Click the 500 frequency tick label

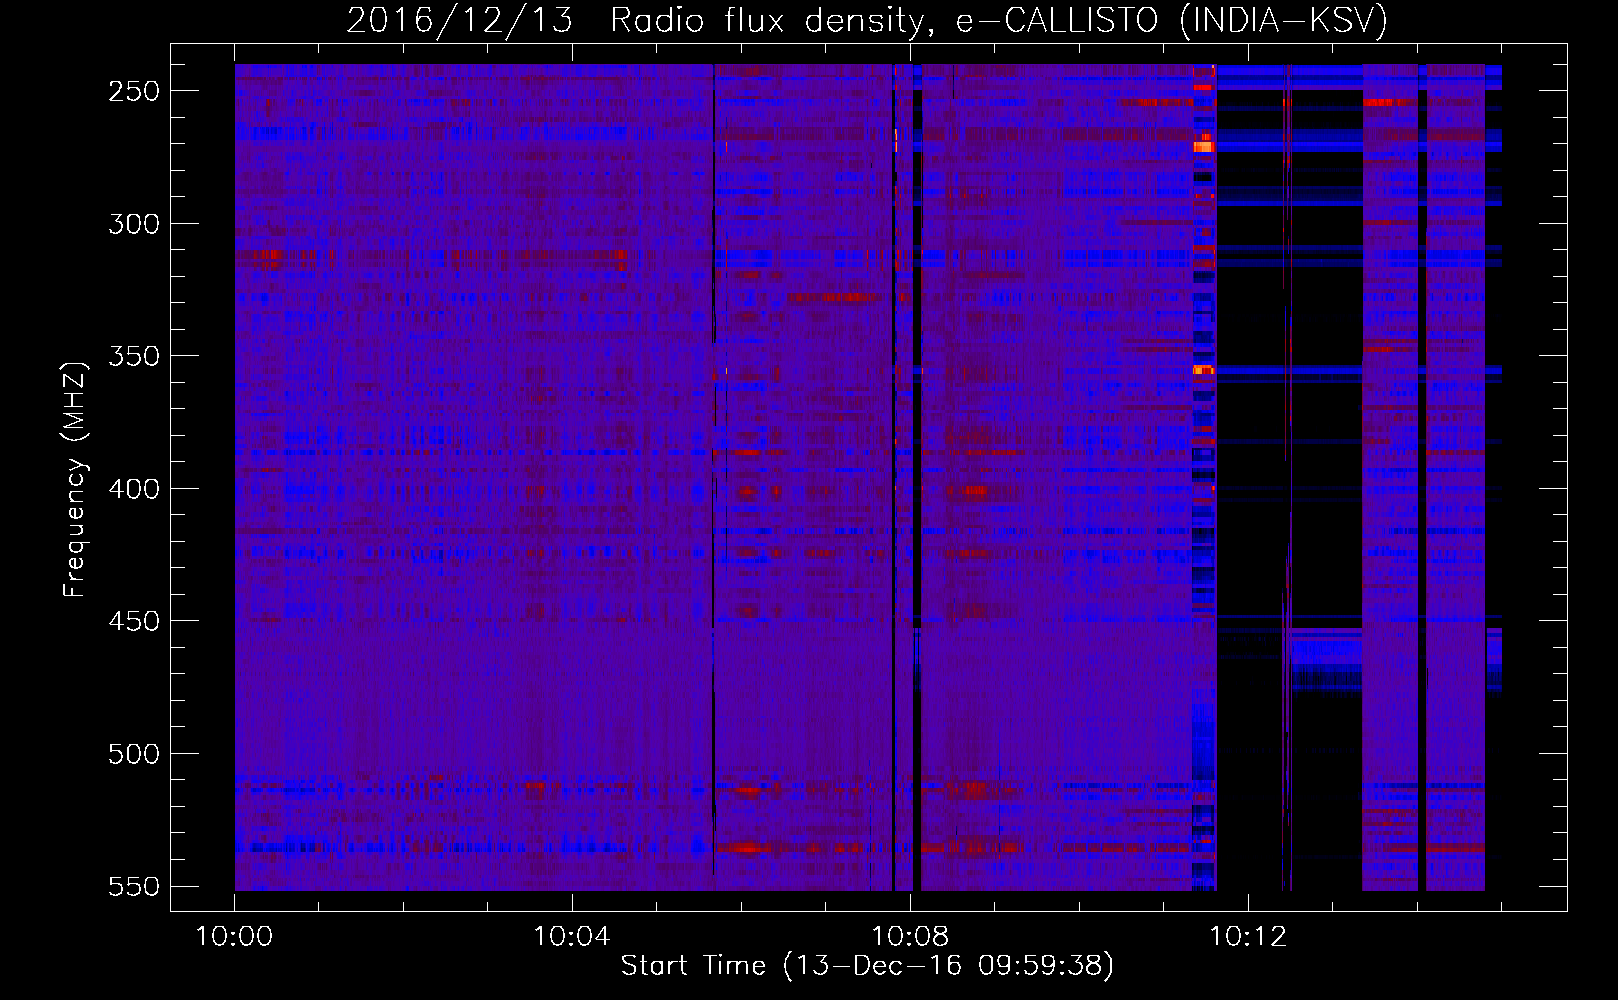pyautogui.click(x=134, y=754)
